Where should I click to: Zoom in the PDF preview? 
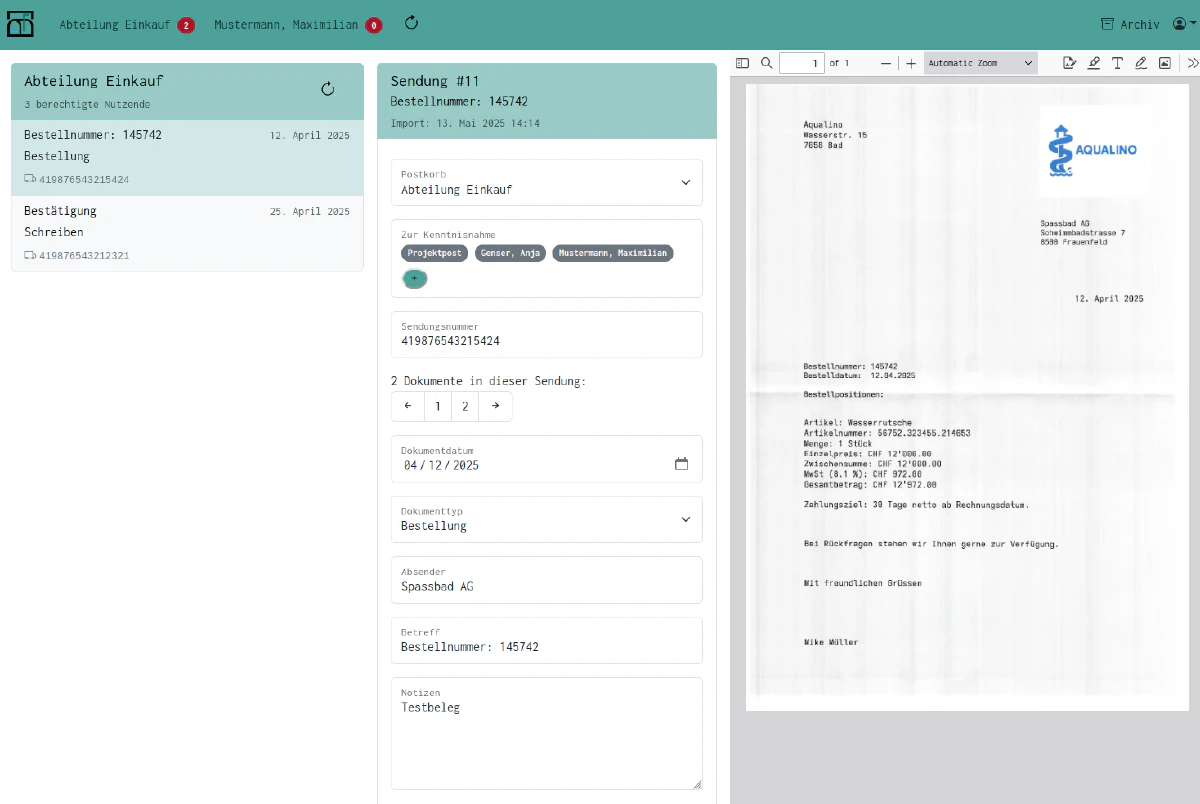click(911, 63)
